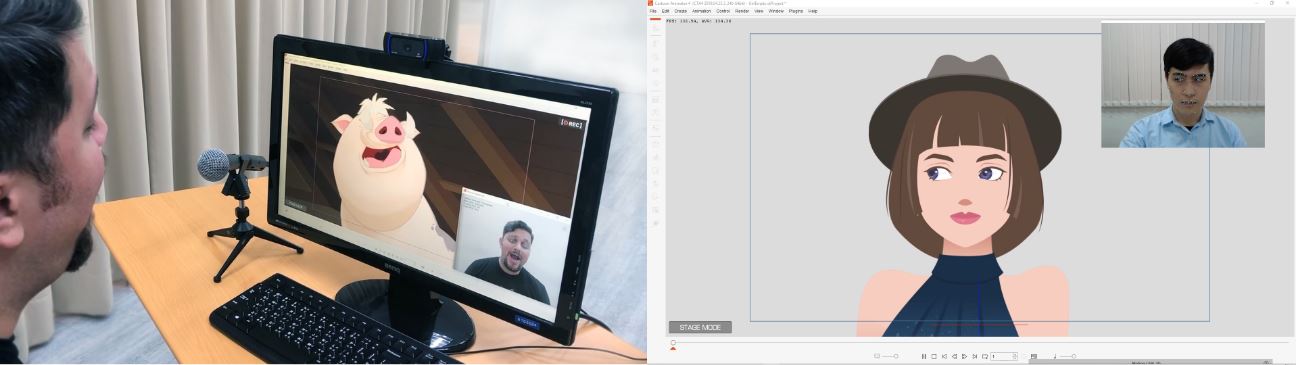Click the female character on stage

tap(963, 195)
